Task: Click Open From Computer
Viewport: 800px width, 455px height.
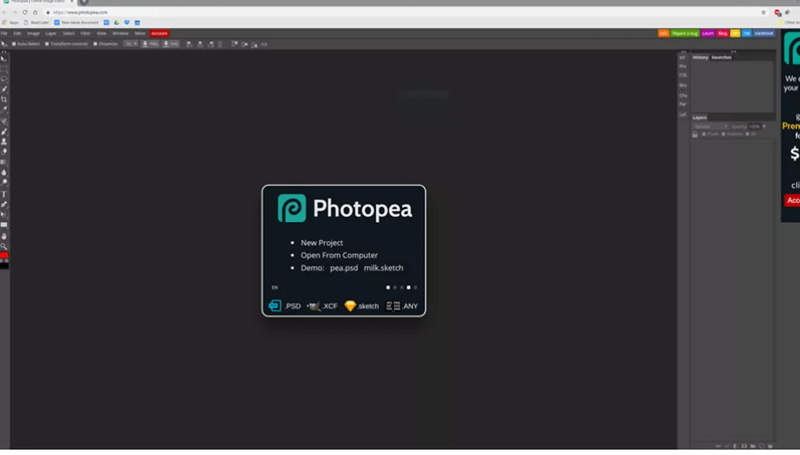Action: tap(339, 255)
